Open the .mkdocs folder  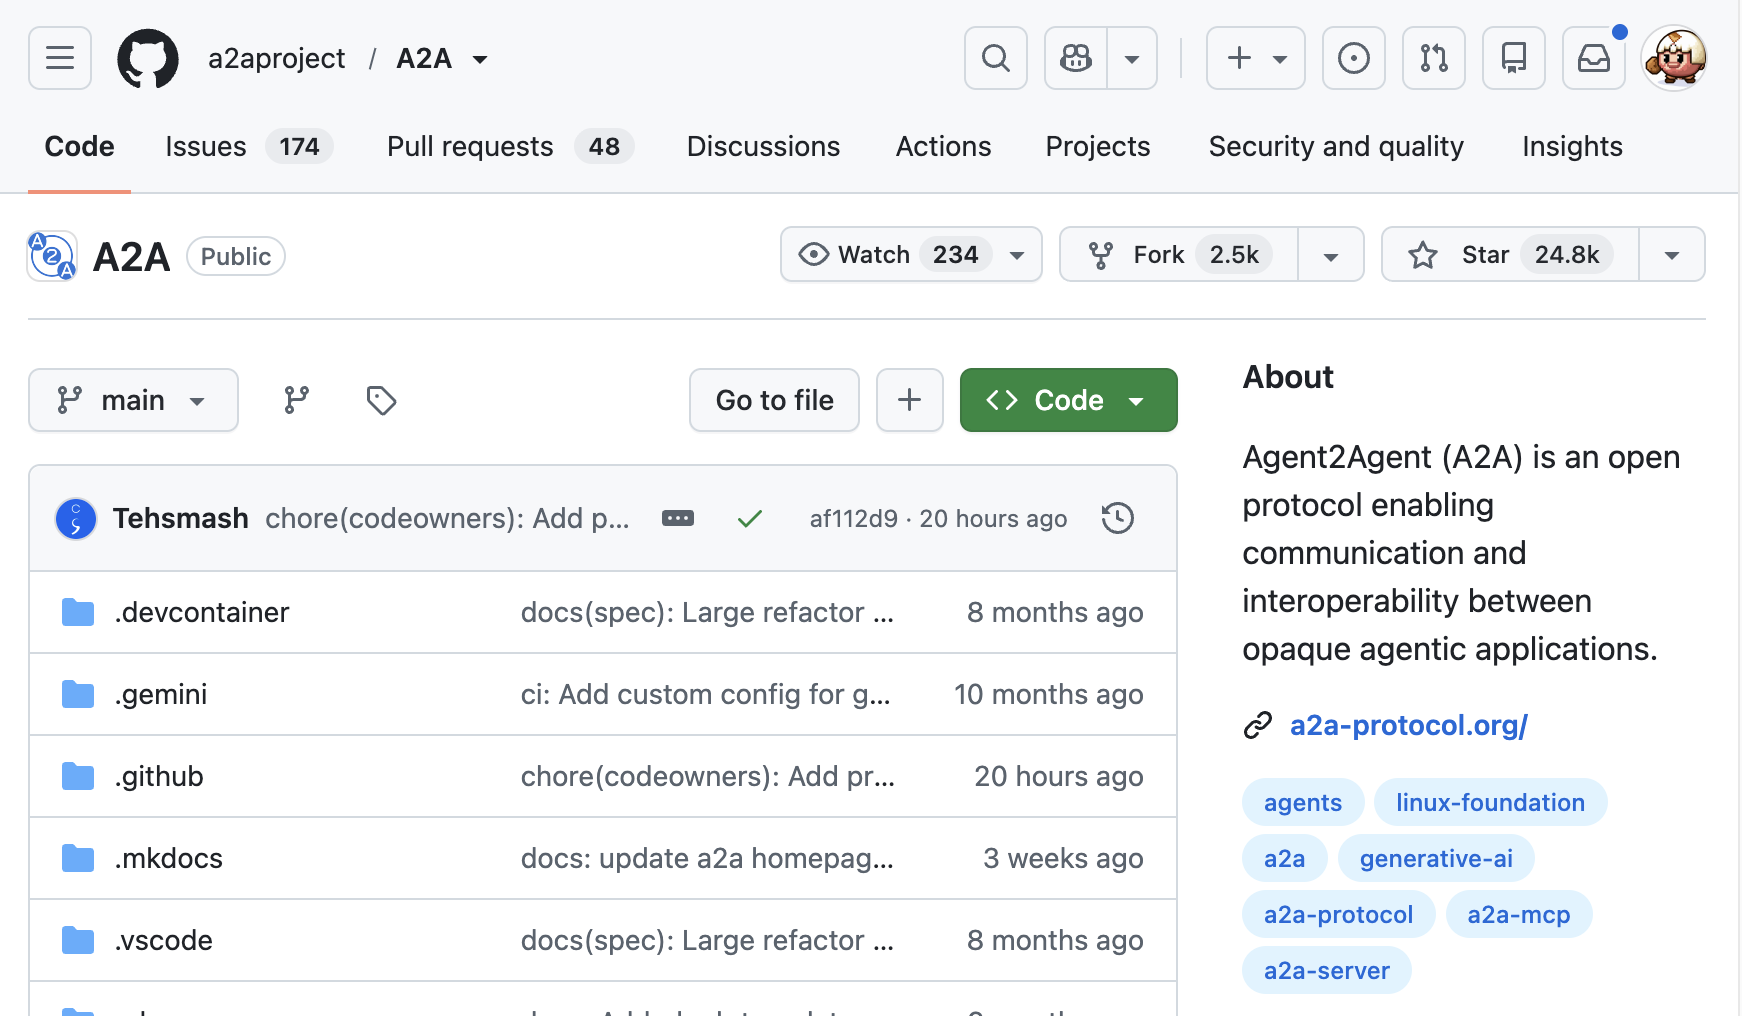pyautogui.click(x=168, y=858)
